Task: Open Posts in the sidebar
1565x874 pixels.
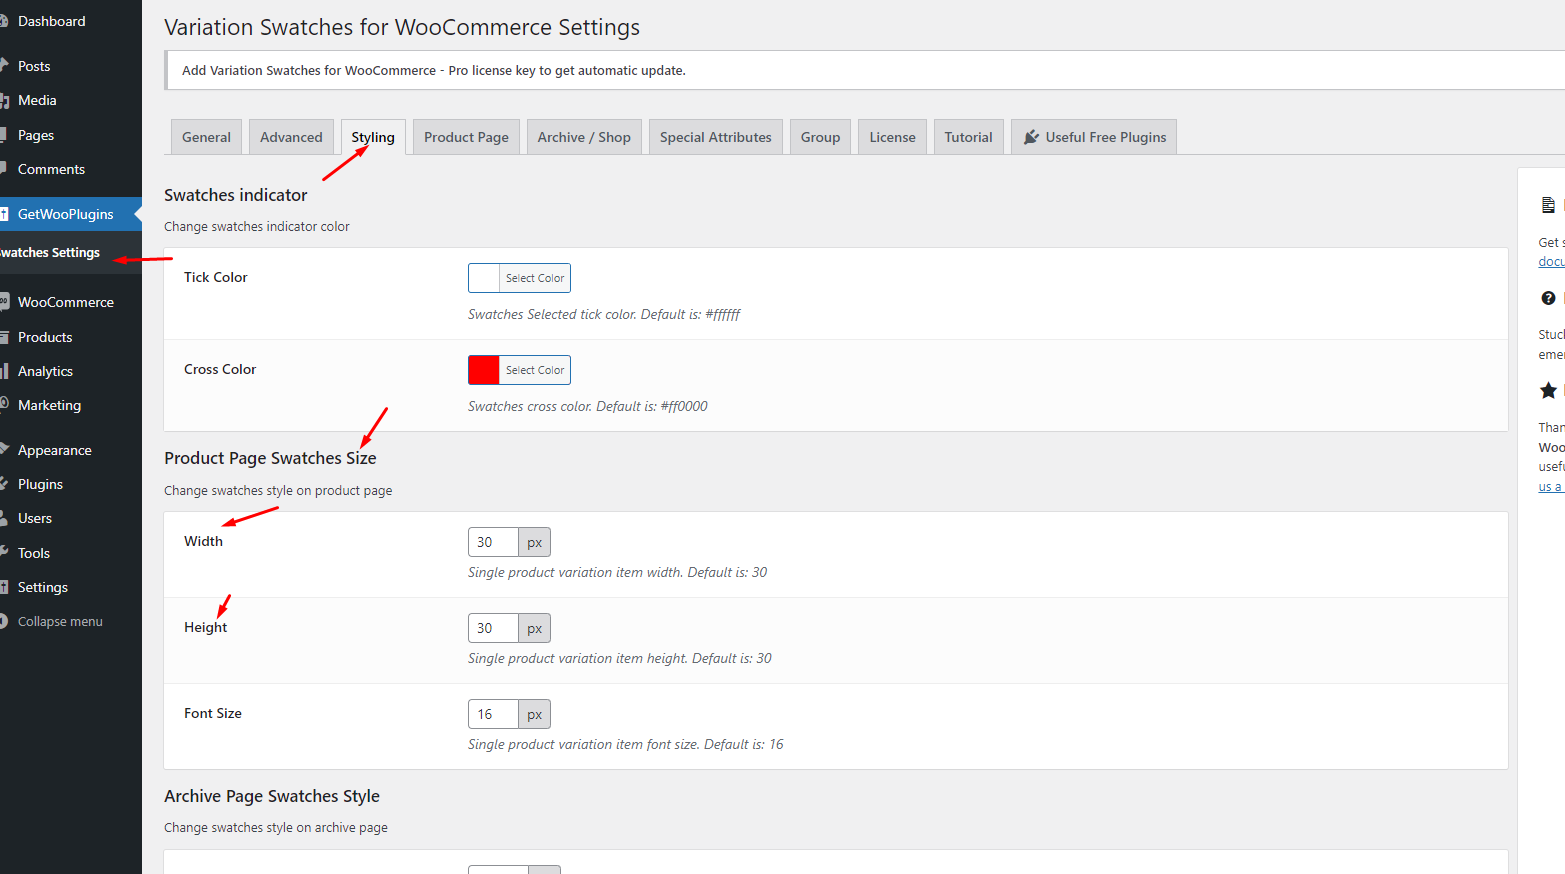Action: point(34,66)
